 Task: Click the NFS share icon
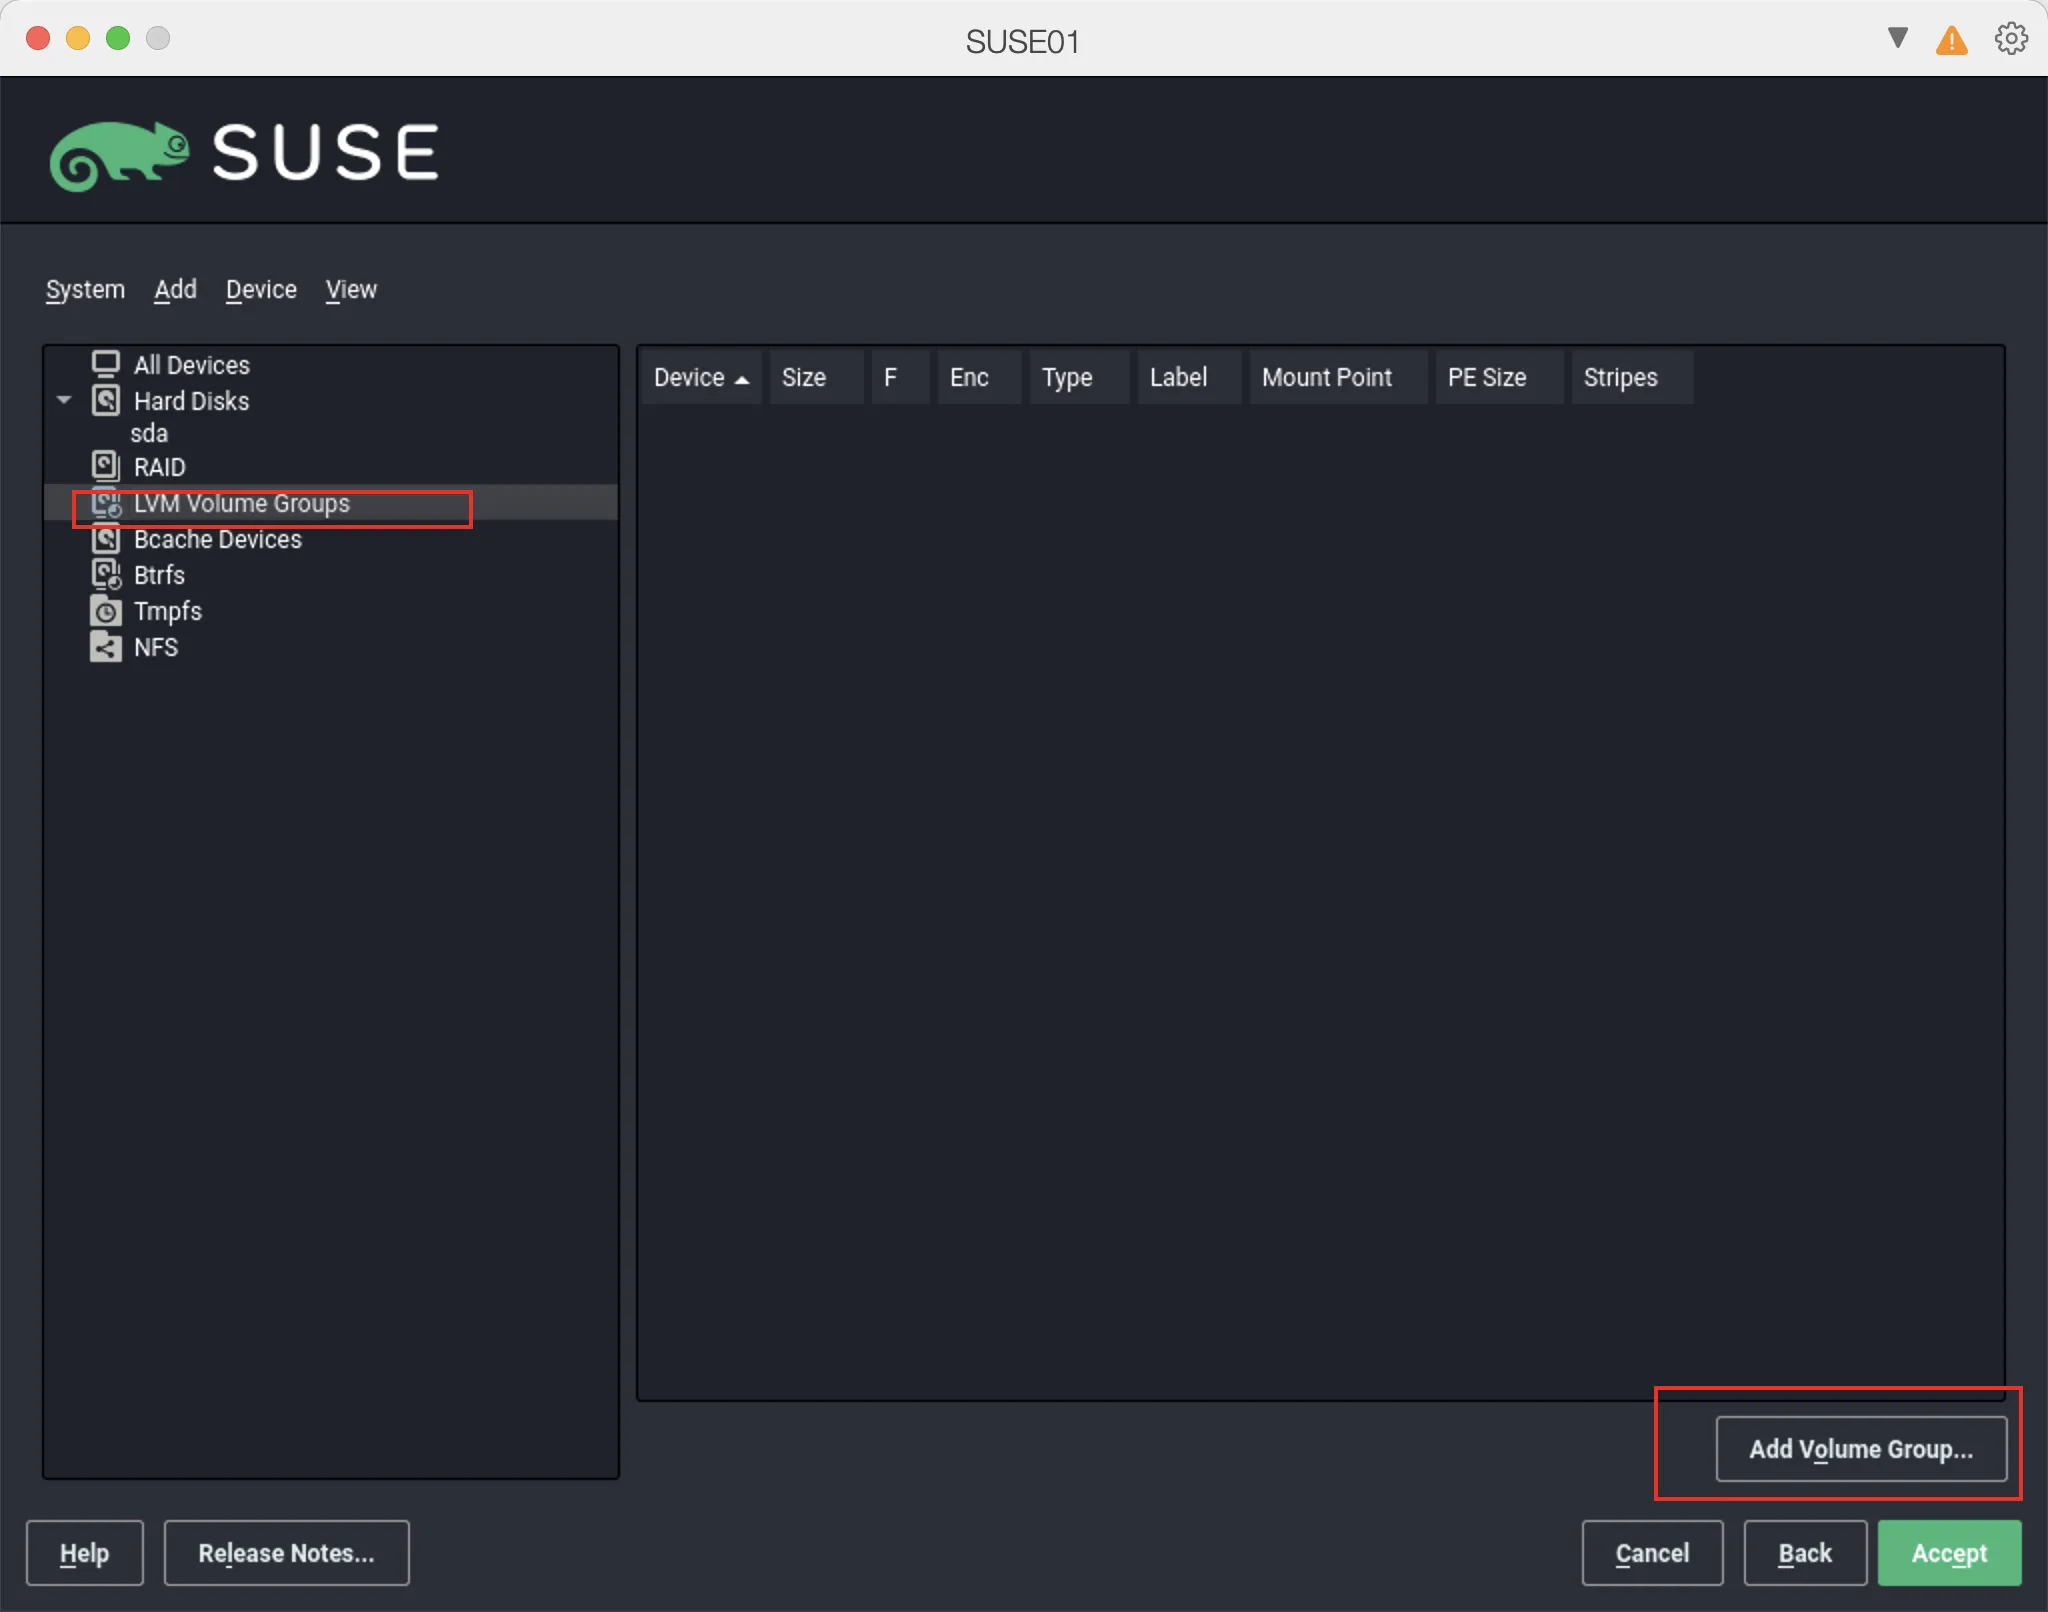[105, 647]
